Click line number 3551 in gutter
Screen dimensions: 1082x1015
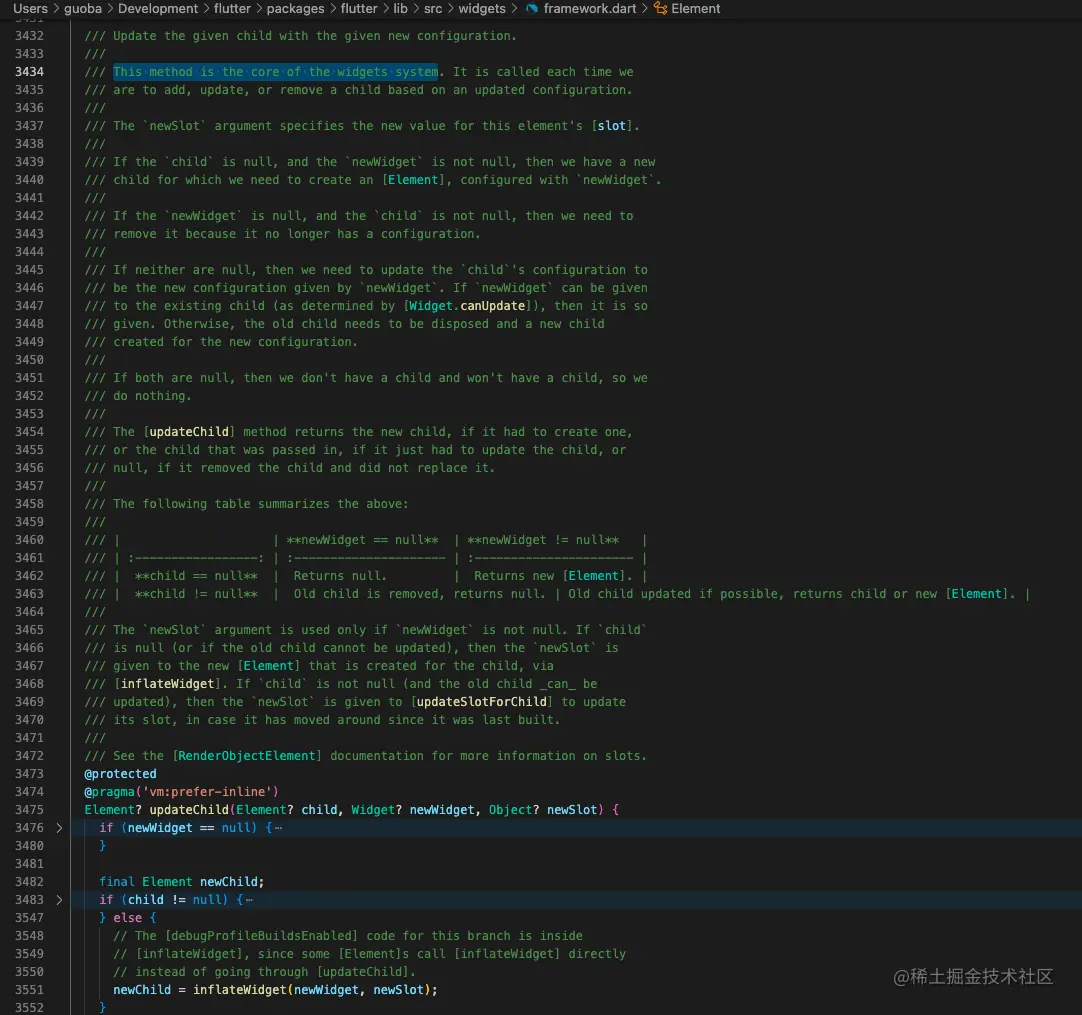click(x=29, y=989)
